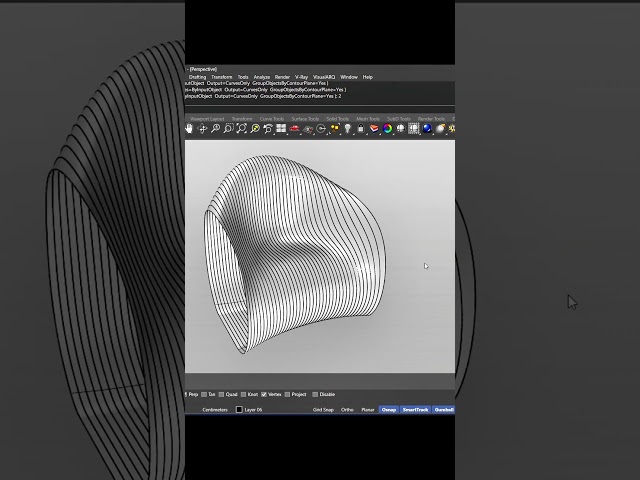Switch to the four viewports layout icon

281,129
